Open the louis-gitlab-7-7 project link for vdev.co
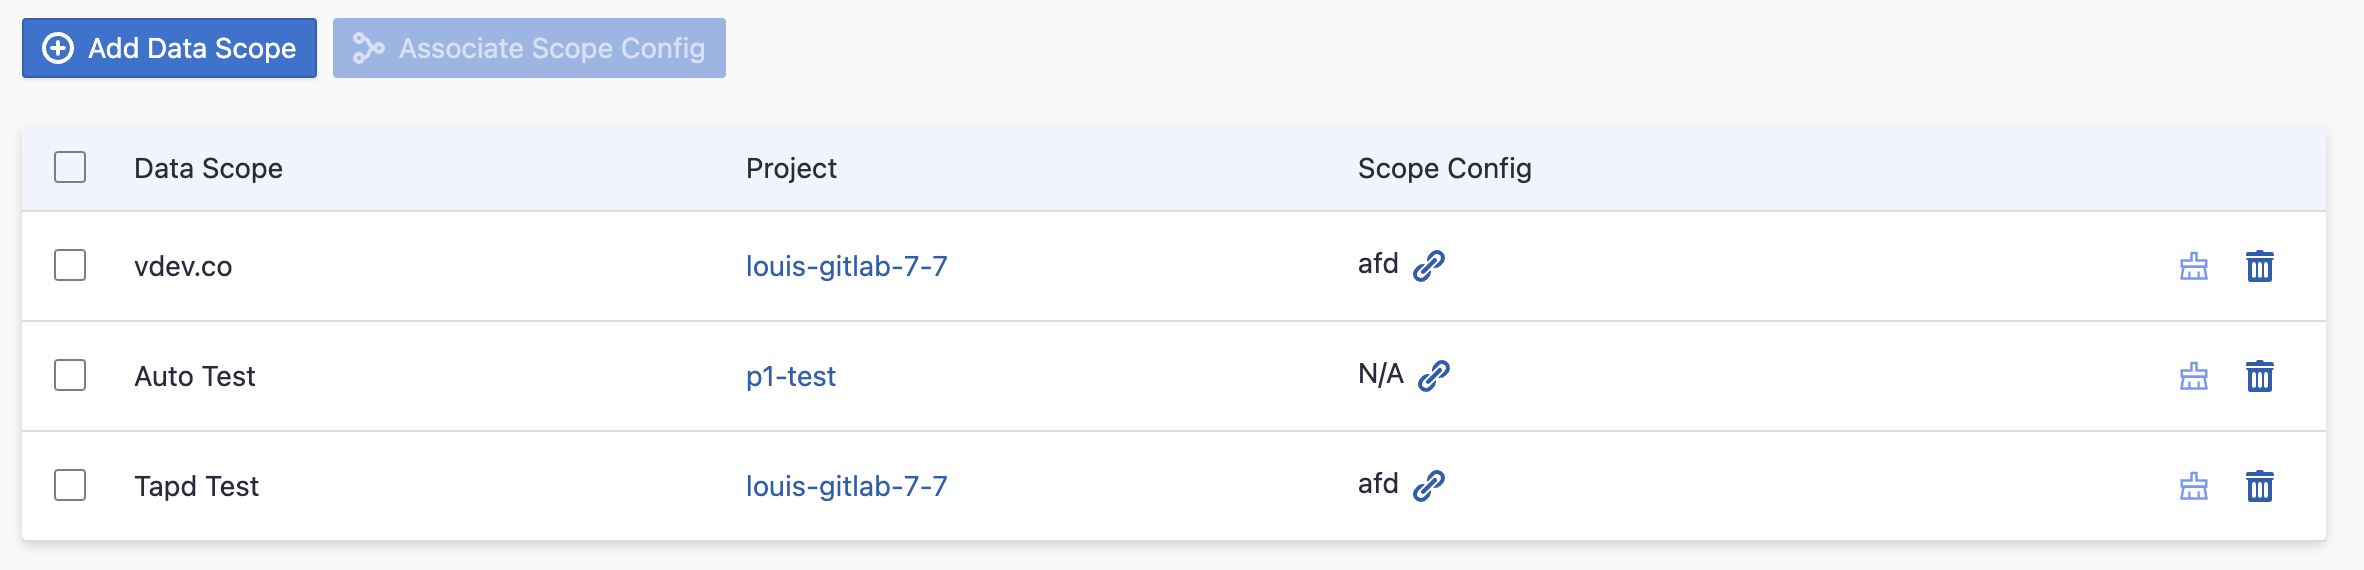This screenshot has width=2364, height=570. click(846, 266)
